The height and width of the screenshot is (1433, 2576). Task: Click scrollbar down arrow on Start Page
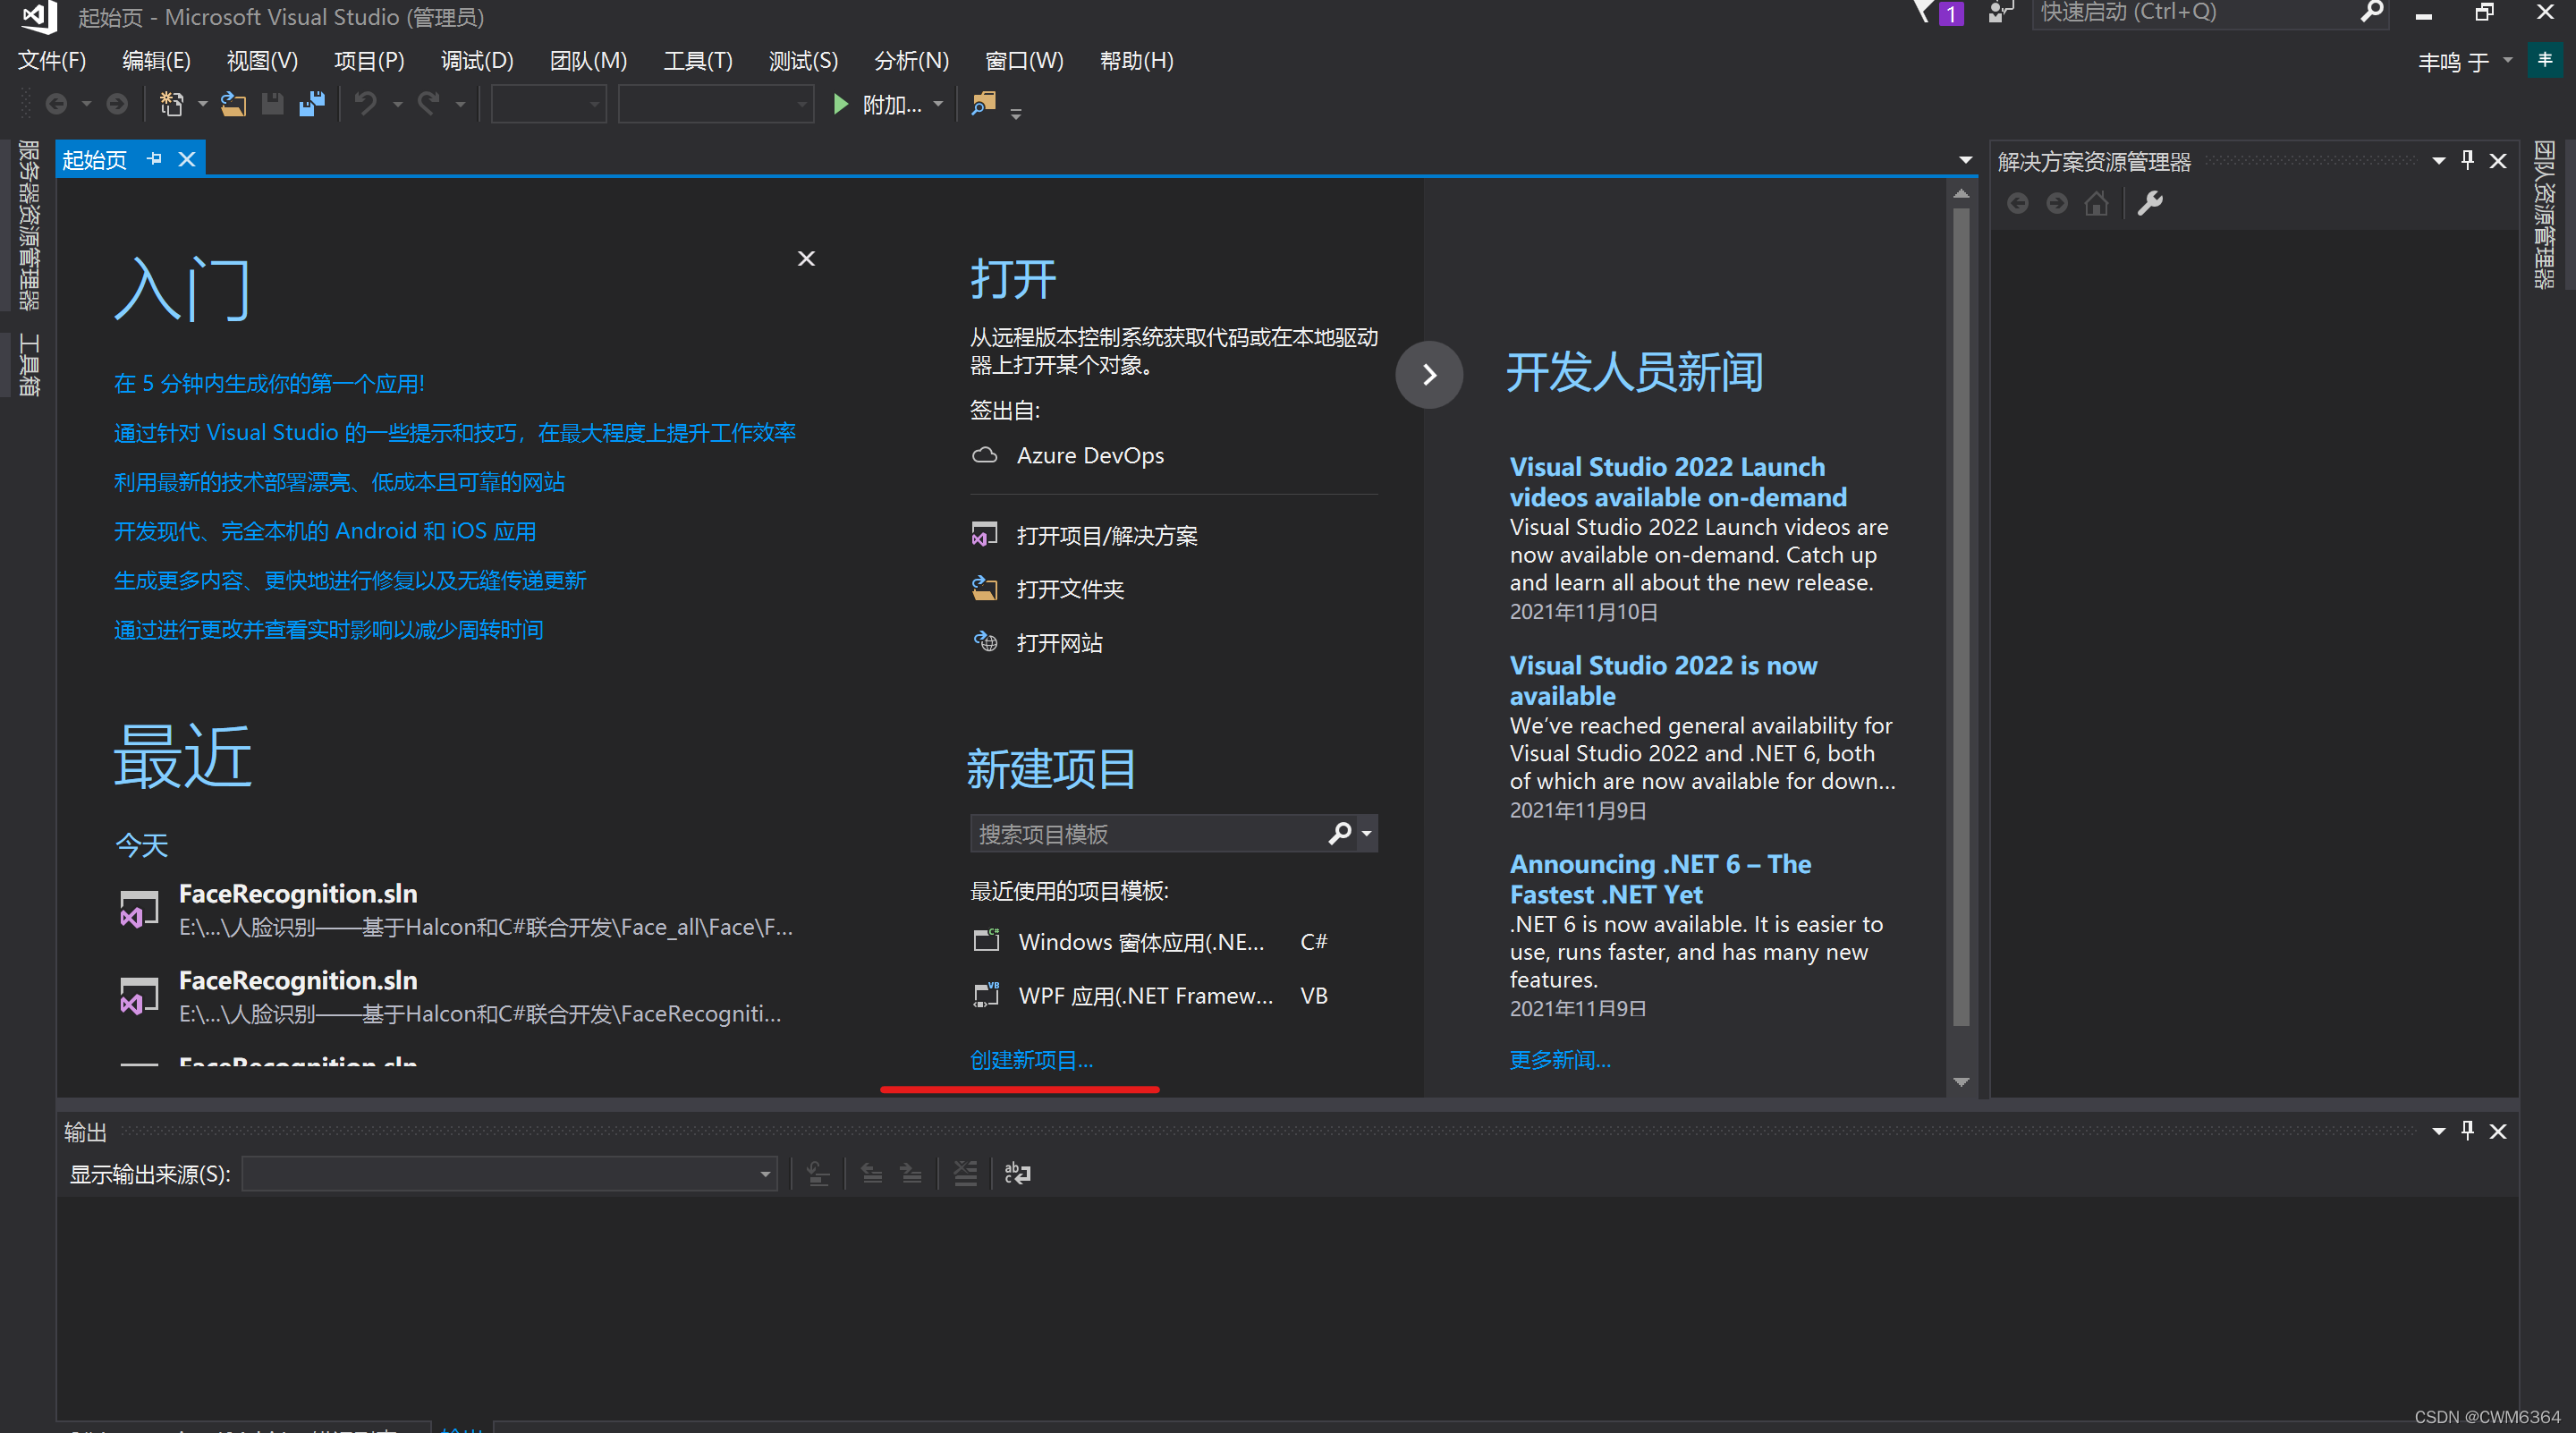(1961, 1082)
